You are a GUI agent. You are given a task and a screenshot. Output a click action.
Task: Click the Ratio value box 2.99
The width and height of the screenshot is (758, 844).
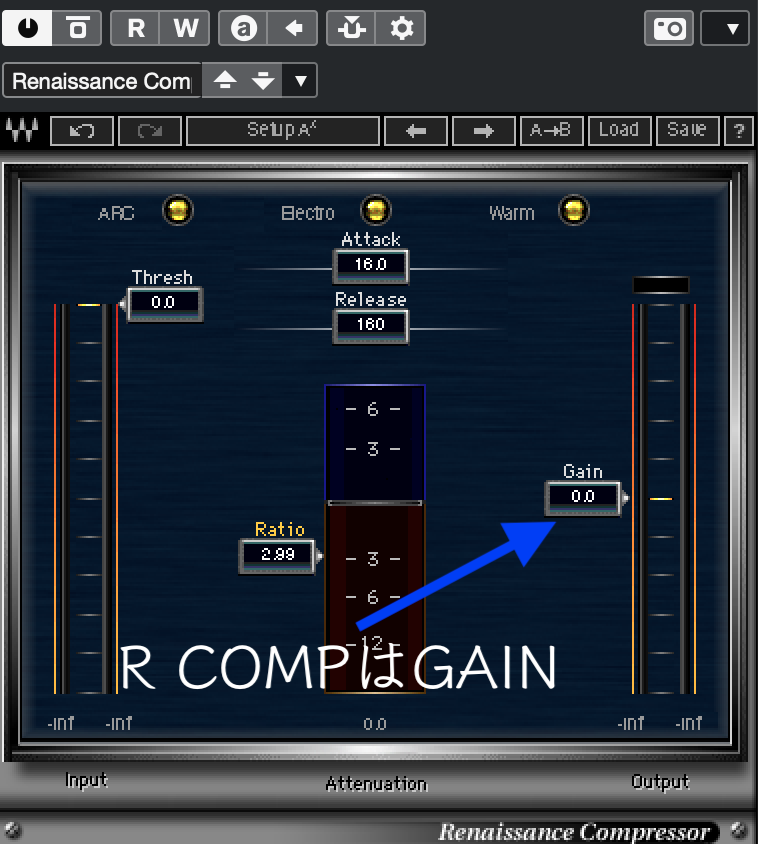277,555
